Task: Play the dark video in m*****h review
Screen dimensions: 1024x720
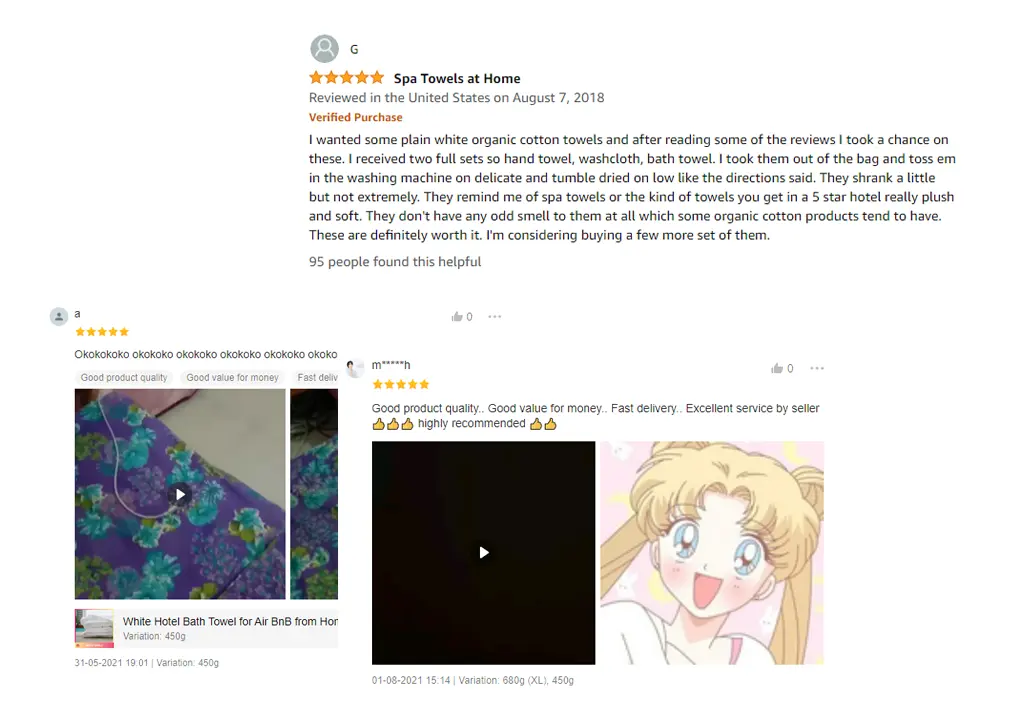Action: pos(483,553)
